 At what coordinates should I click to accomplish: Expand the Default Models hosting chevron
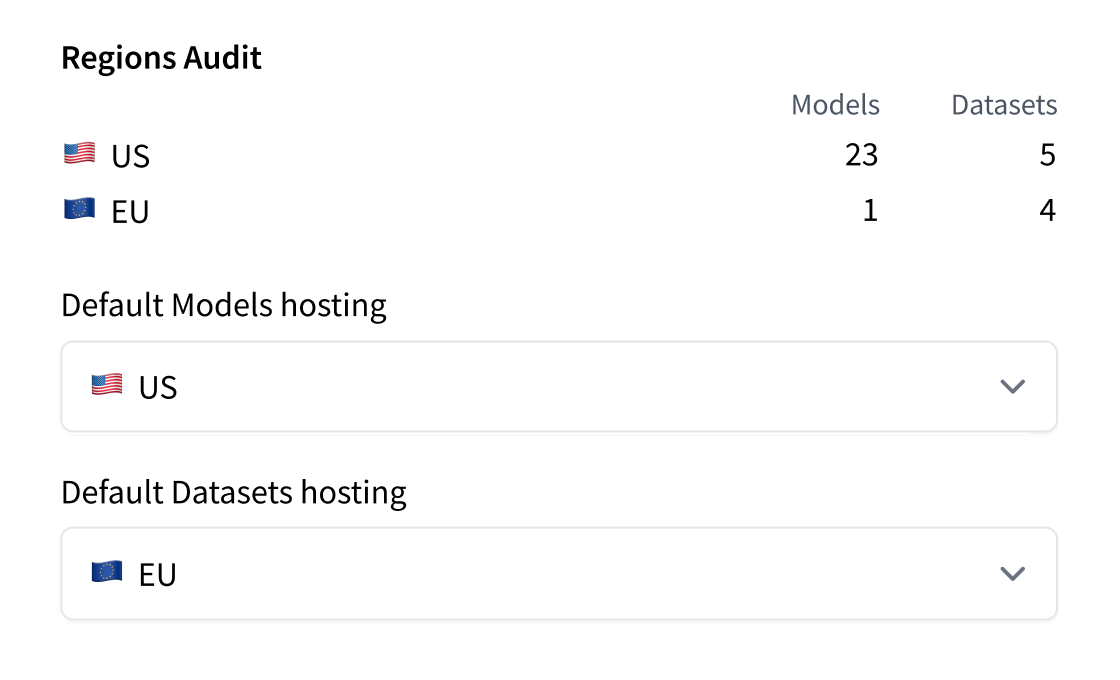pos(1012,387)
